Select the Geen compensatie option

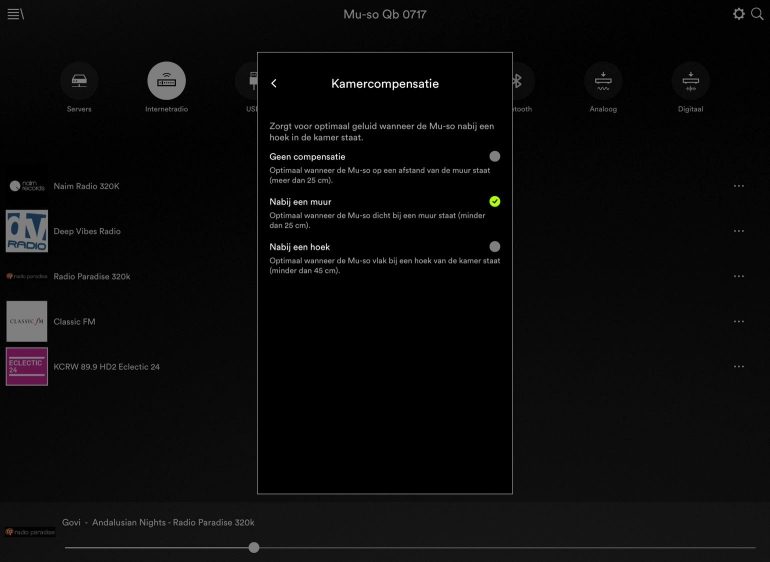[494, 157]
